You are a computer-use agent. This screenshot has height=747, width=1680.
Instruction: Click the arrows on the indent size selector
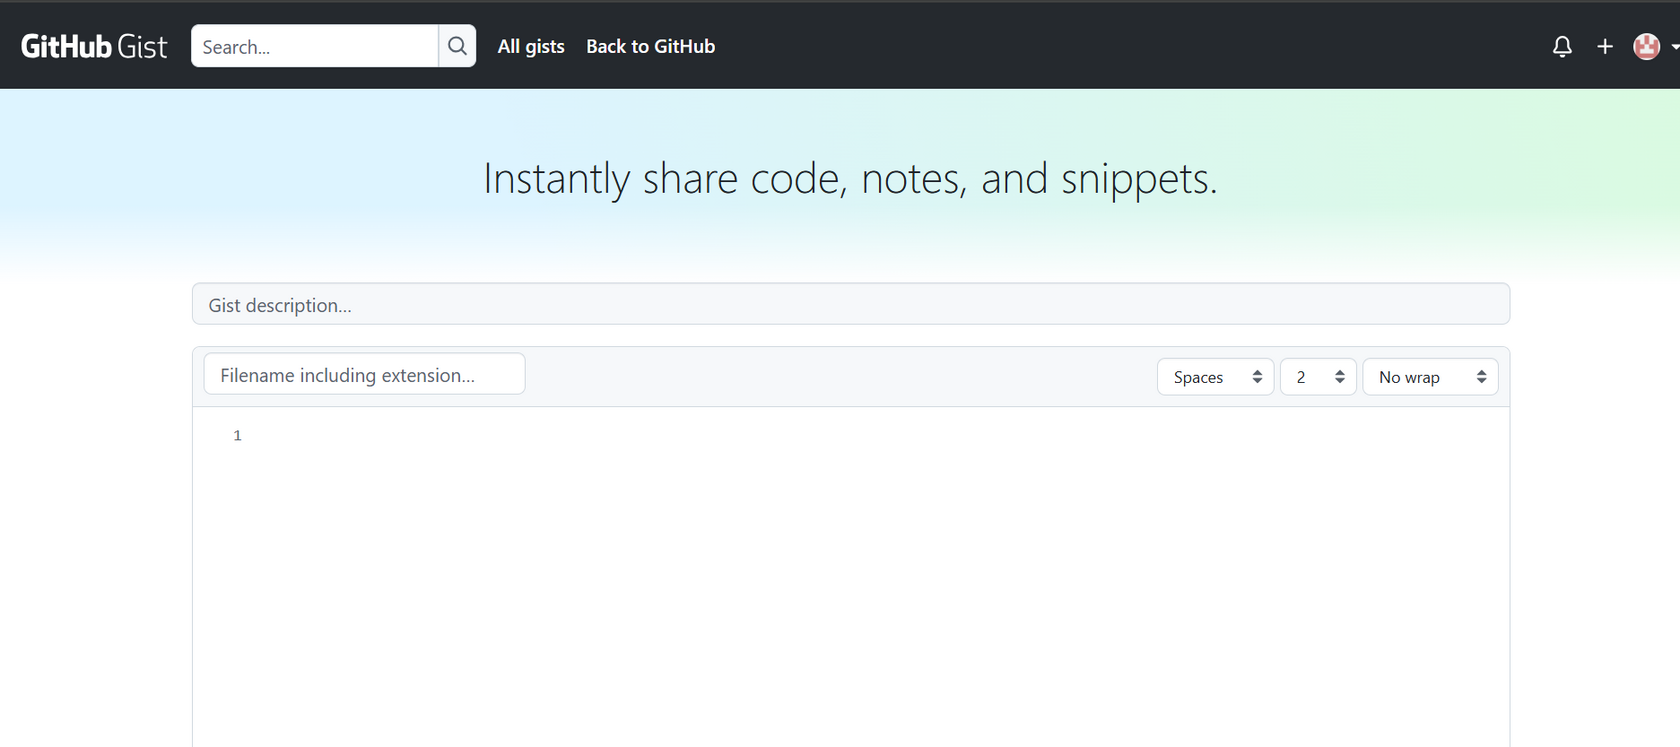coord(1340,377)
